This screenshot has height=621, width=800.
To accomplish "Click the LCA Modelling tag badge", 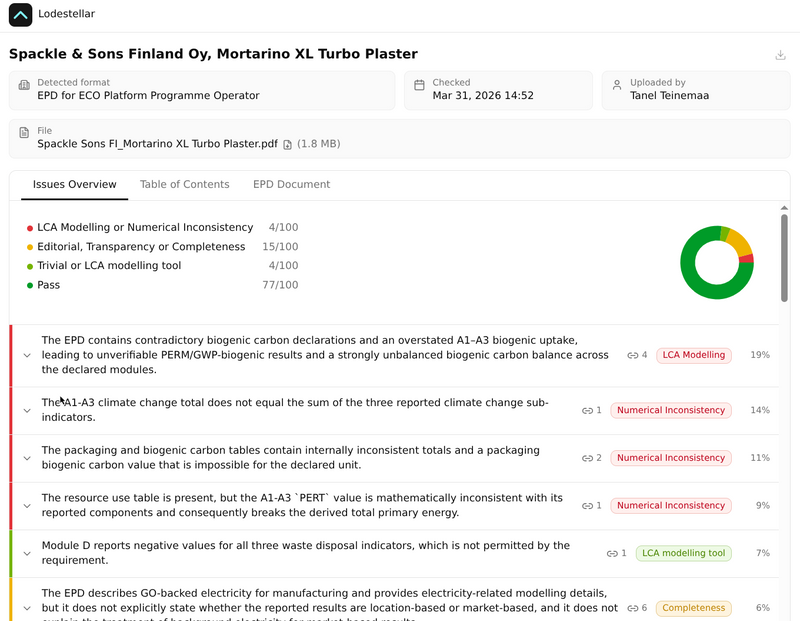I will (694, 355).
